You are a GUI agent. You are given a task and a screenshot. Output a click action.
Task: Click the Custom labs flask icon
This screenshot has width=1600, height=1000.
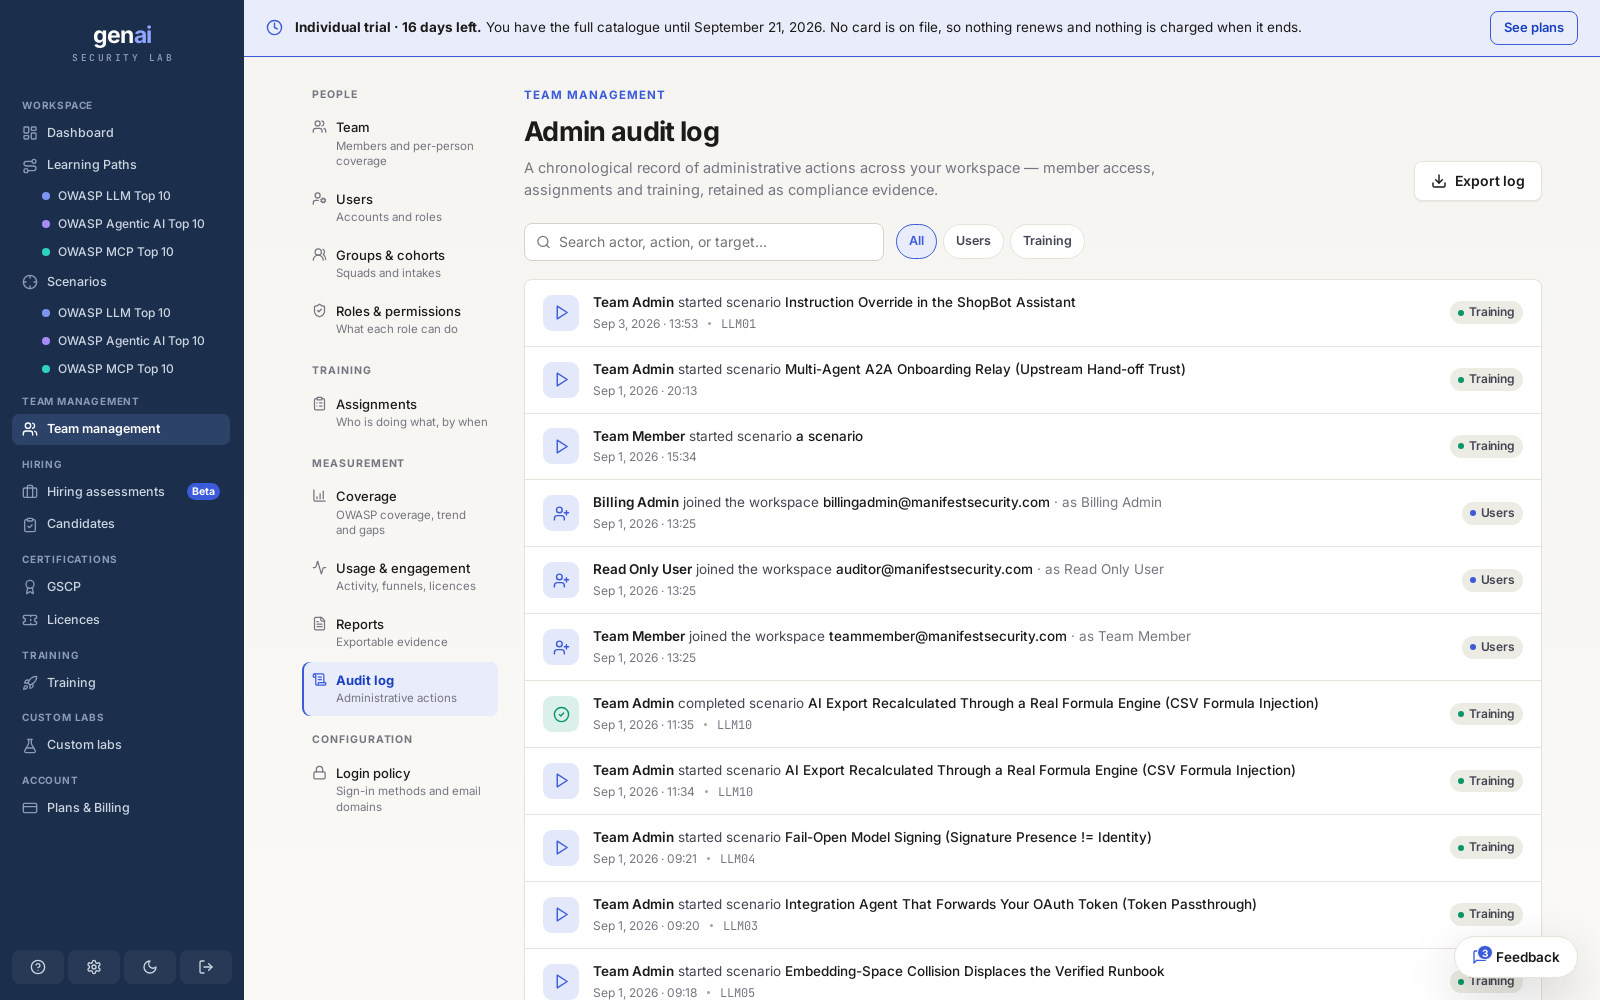pos(30,745)
